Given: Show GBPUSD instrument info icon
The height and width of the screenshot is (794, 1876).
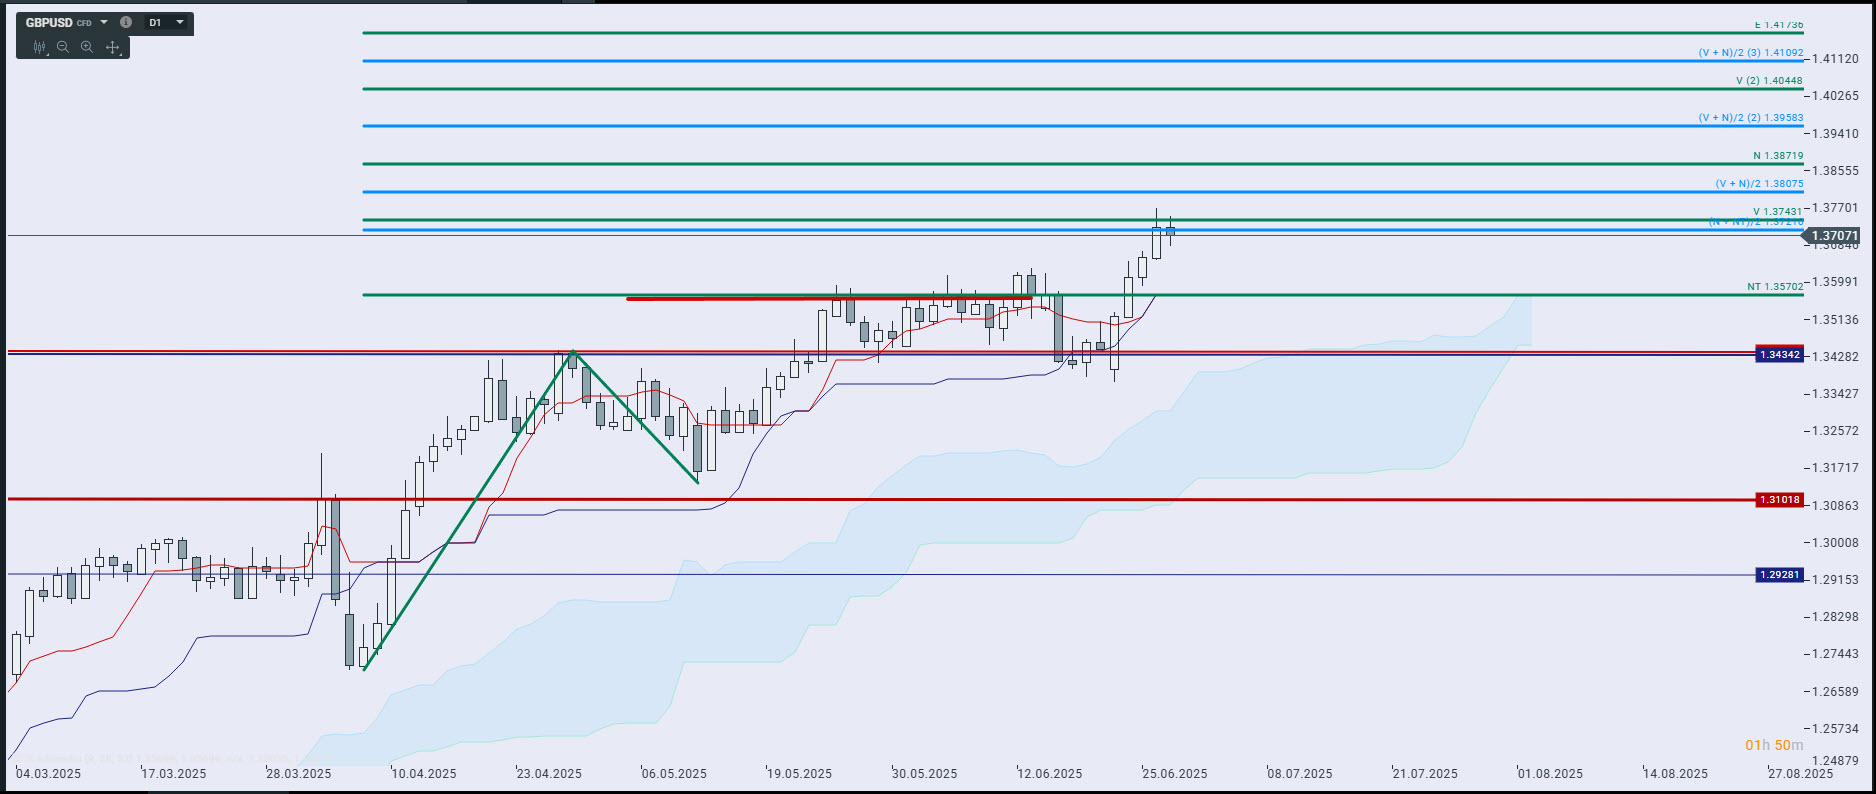Looking at the screenshot, I should (125, 22).
